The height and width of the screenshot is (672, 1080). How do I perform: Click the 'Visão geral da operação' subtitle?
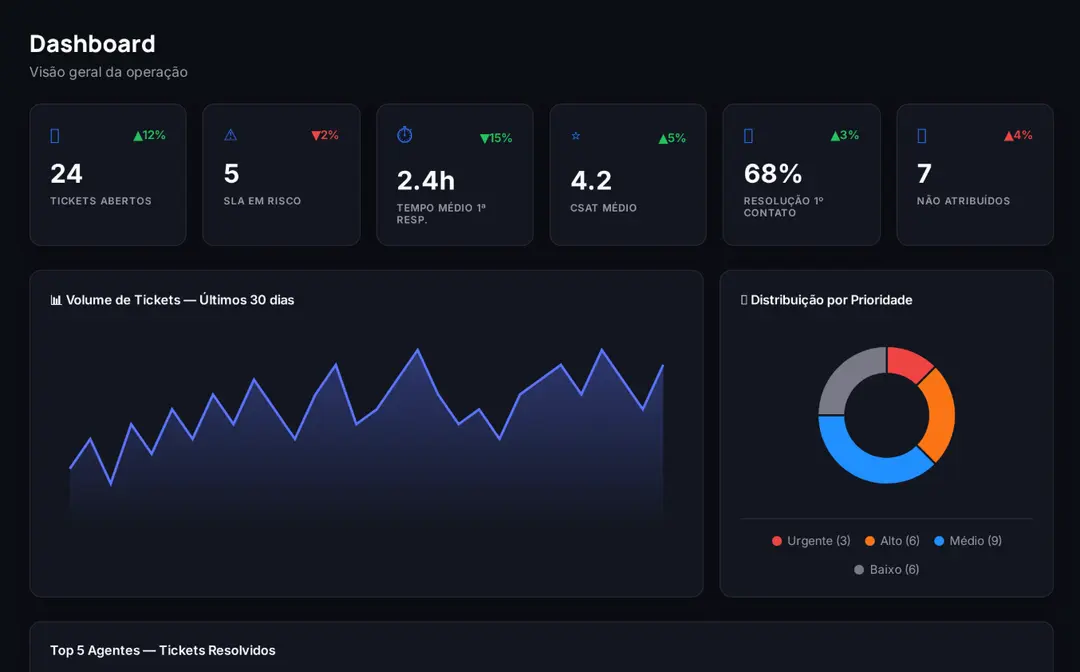tap(109, 72)
